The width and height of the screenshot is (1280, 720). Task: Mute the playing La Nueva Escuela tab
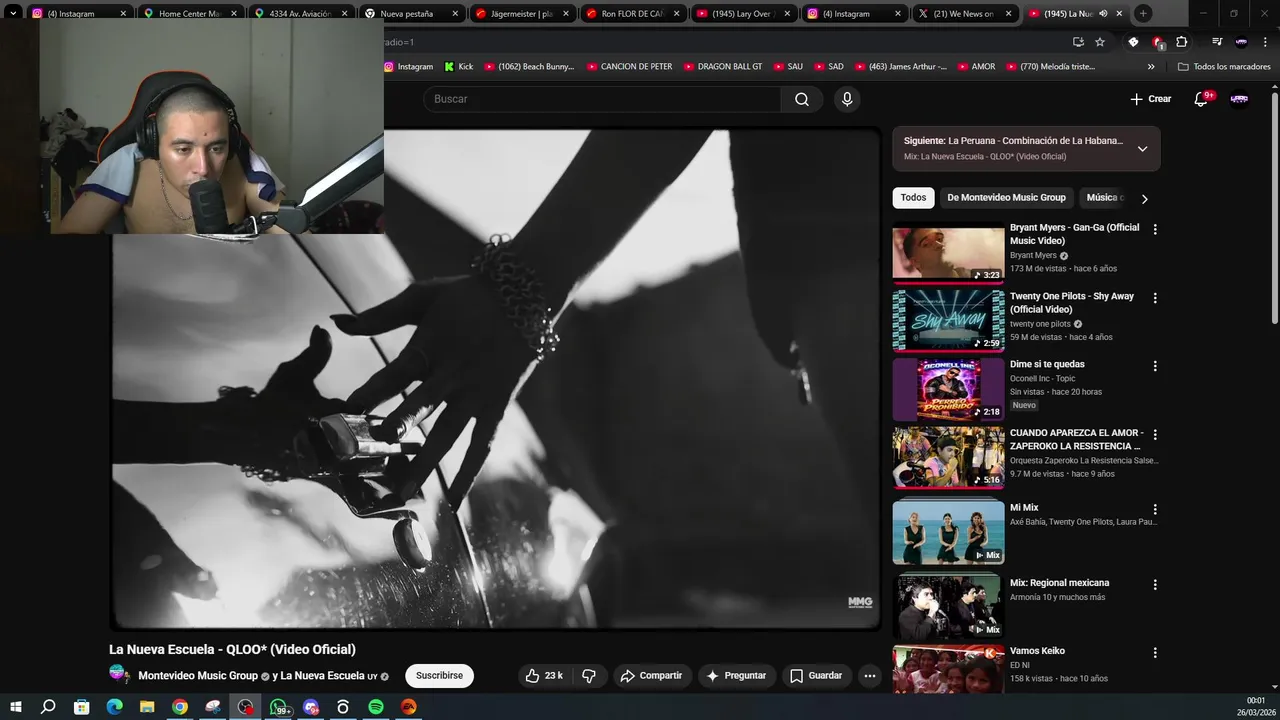[x=1103, y=14]
